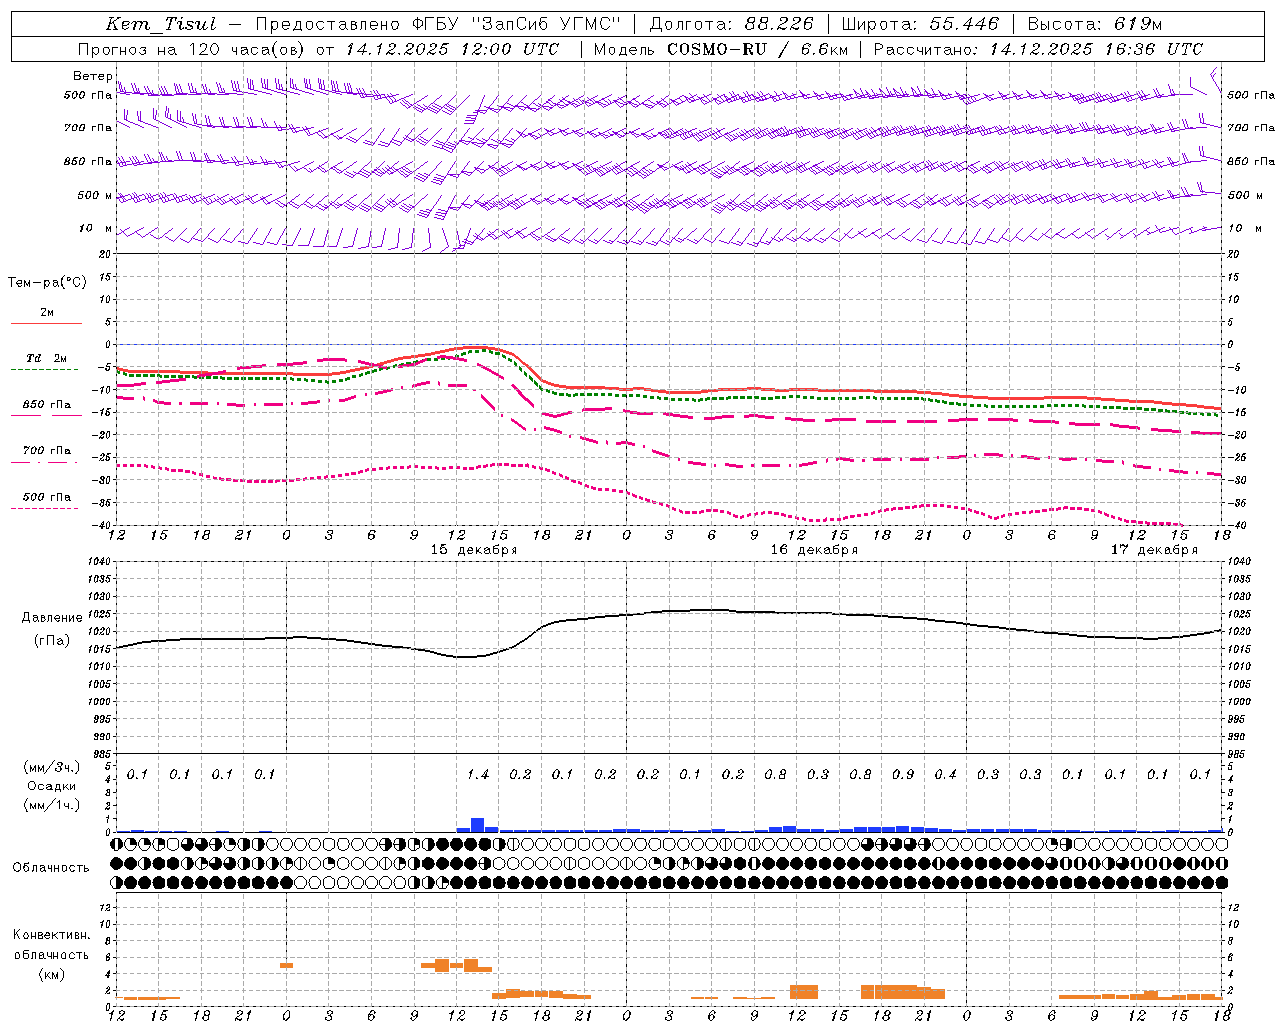Image resolution: width=1280 pixels, height=1024 pixels.
Task: Click the Облачность cloud cover label
Action: tap(51, 868)
